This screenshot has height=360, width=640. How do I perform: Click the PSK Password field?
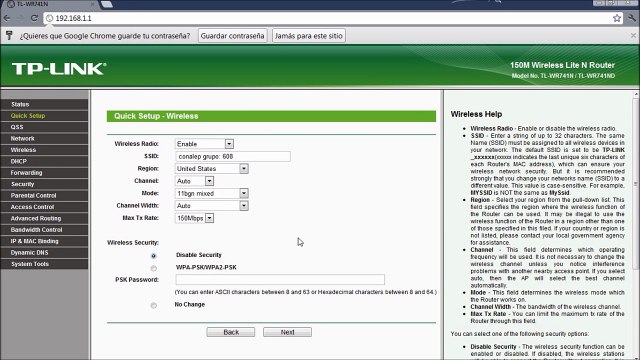click(280, 280)
